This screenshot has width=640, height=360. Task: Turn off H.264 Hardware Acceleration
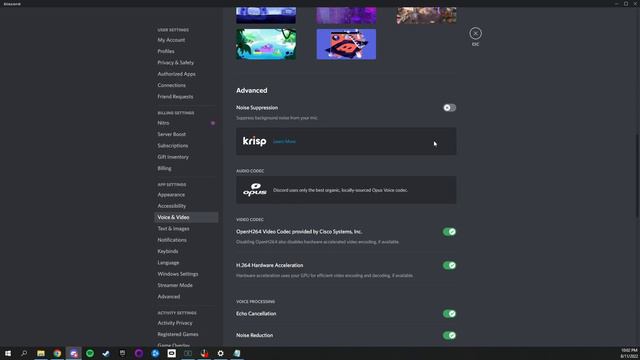[449, 265]
